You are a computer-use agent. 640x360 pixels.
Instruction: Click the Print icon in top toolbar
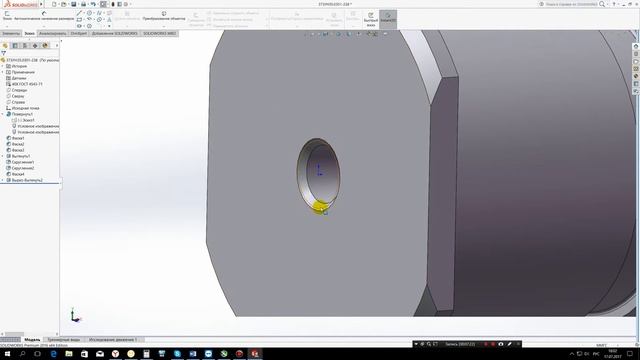coord(83,4)
